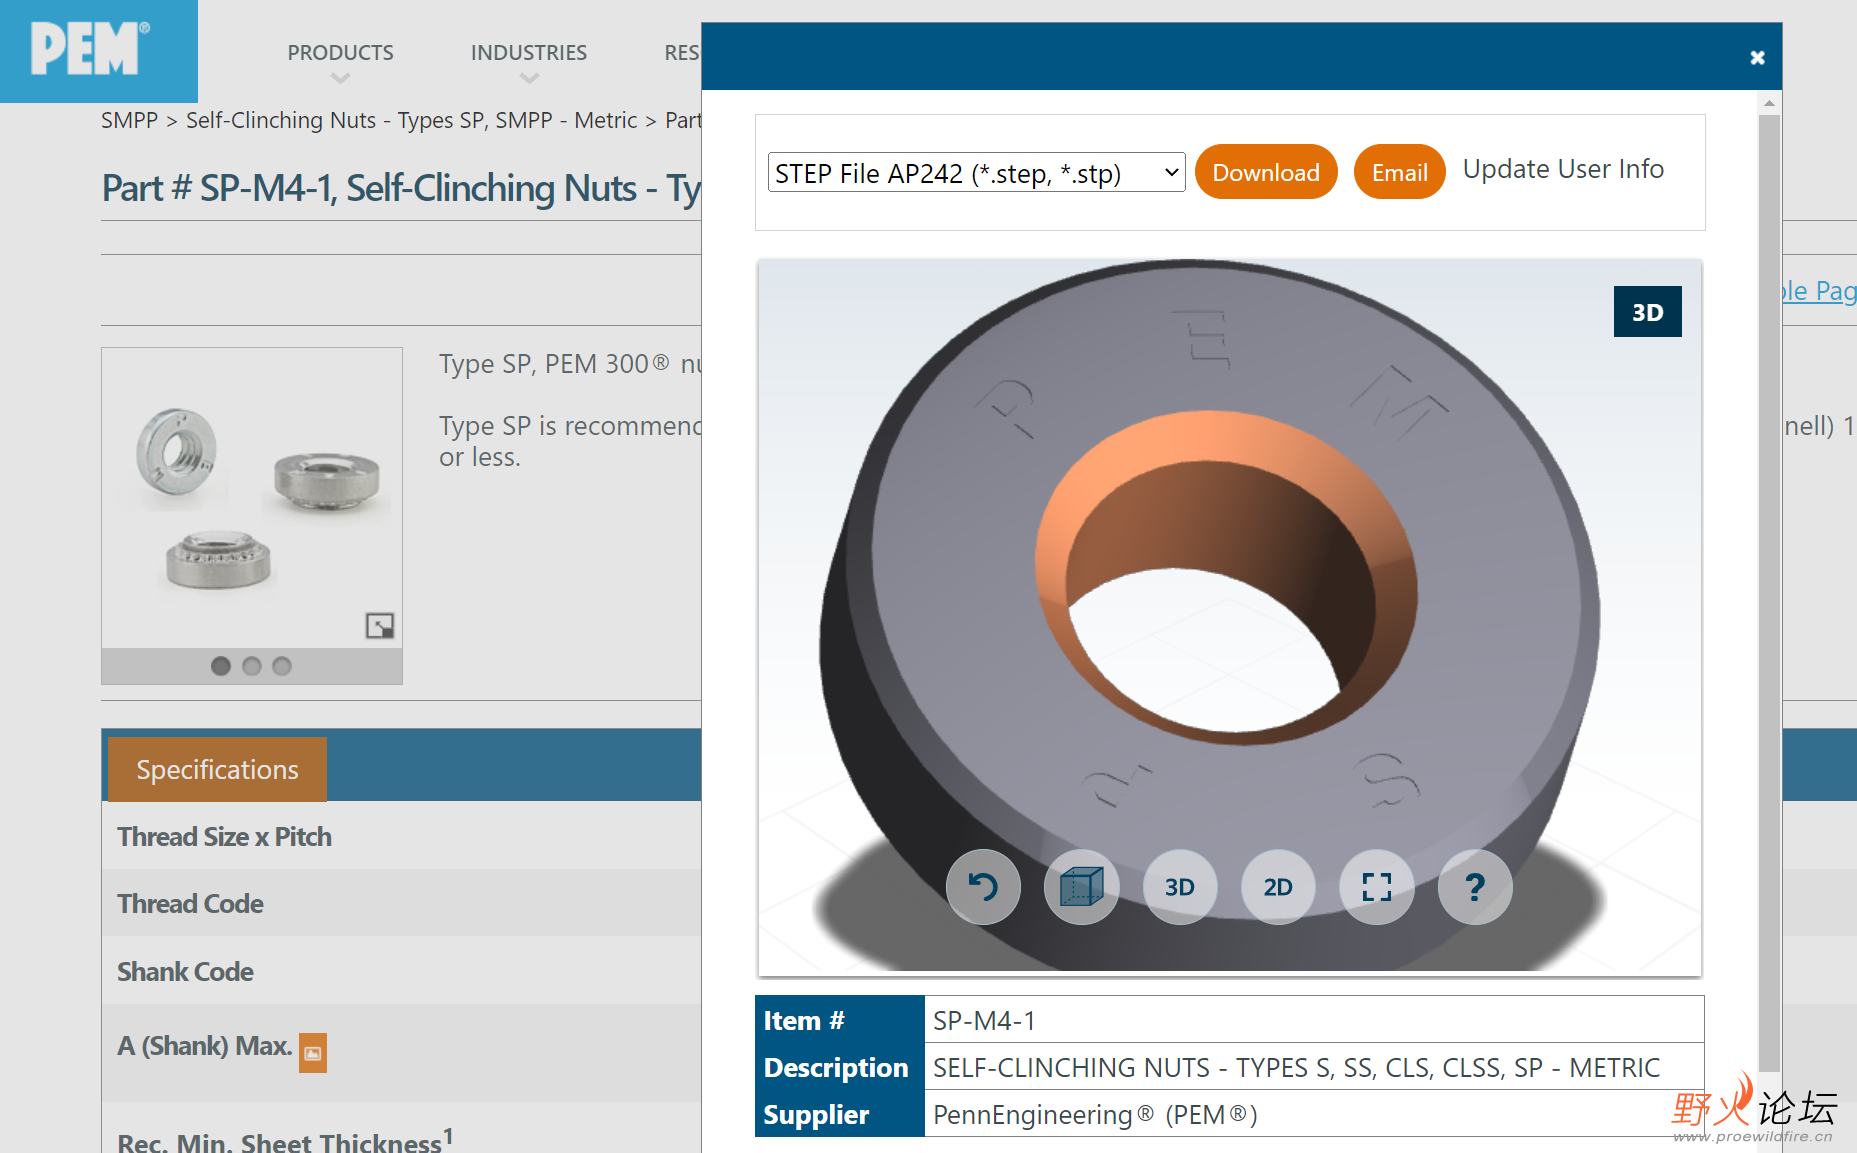
Task: Click the 'Shank Code' row label
Action: 185,971
